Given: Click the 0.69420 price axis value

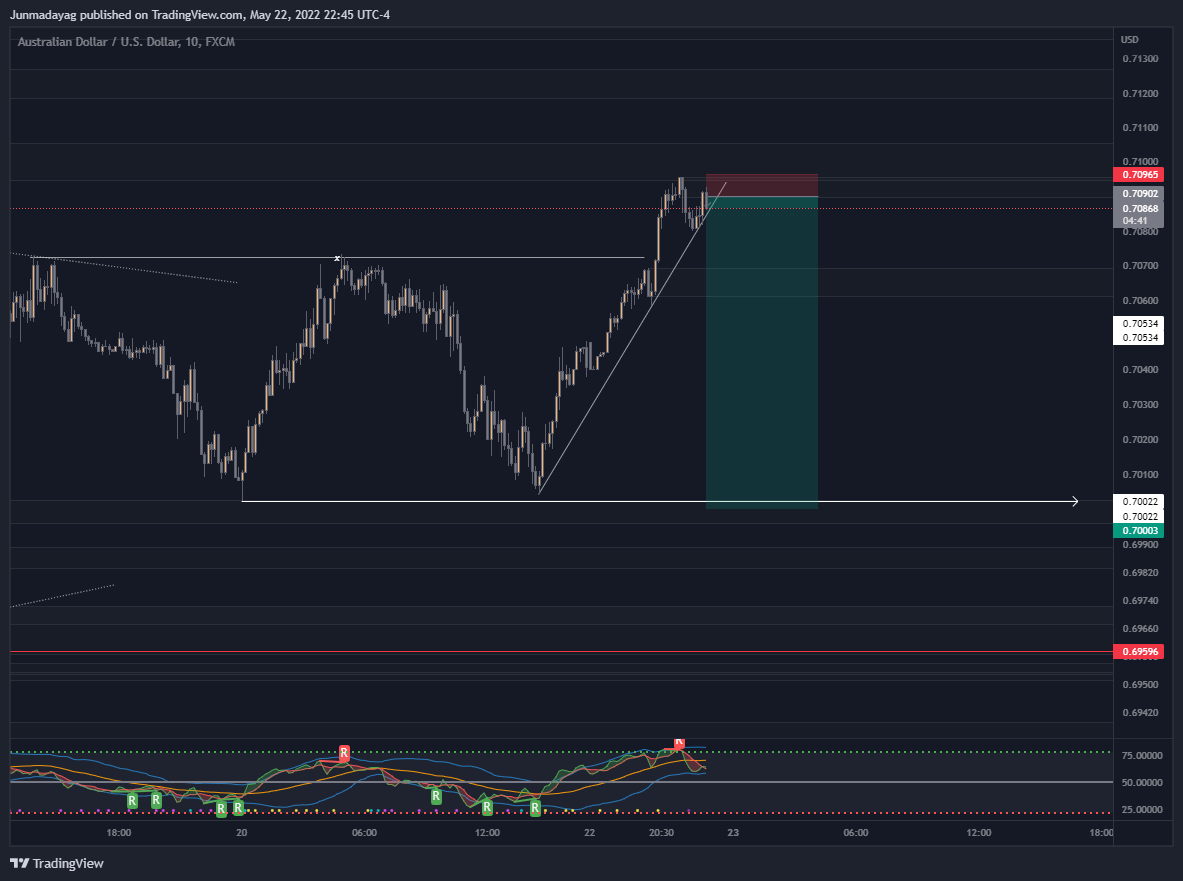Looking at the screenshot, I should (x=1140, y=712).
